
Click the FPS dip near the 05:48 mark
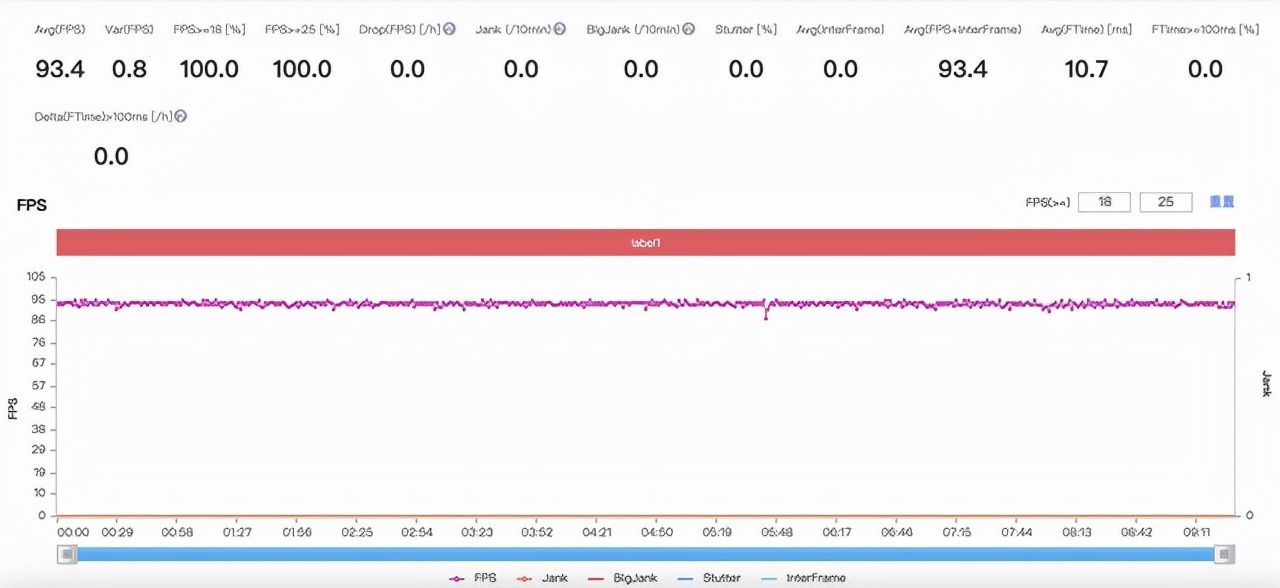[766, 316]
